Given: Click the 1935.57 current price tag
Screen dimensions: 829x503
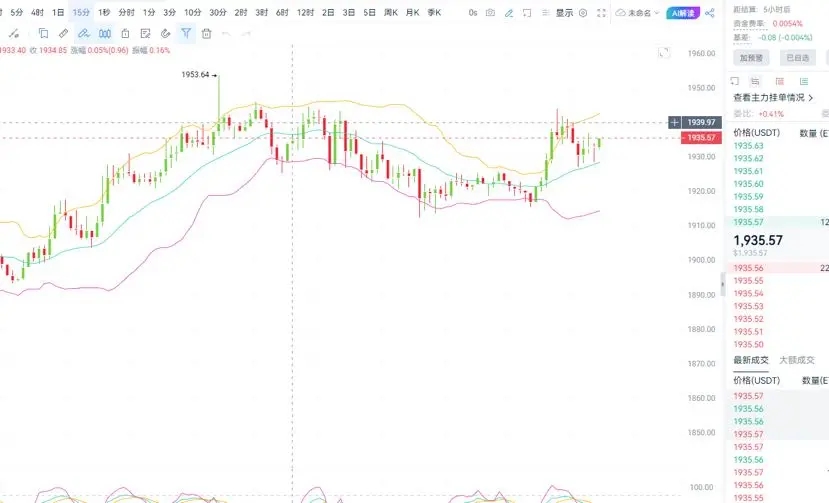Looking at the screenshot, I should click(701, 138).
